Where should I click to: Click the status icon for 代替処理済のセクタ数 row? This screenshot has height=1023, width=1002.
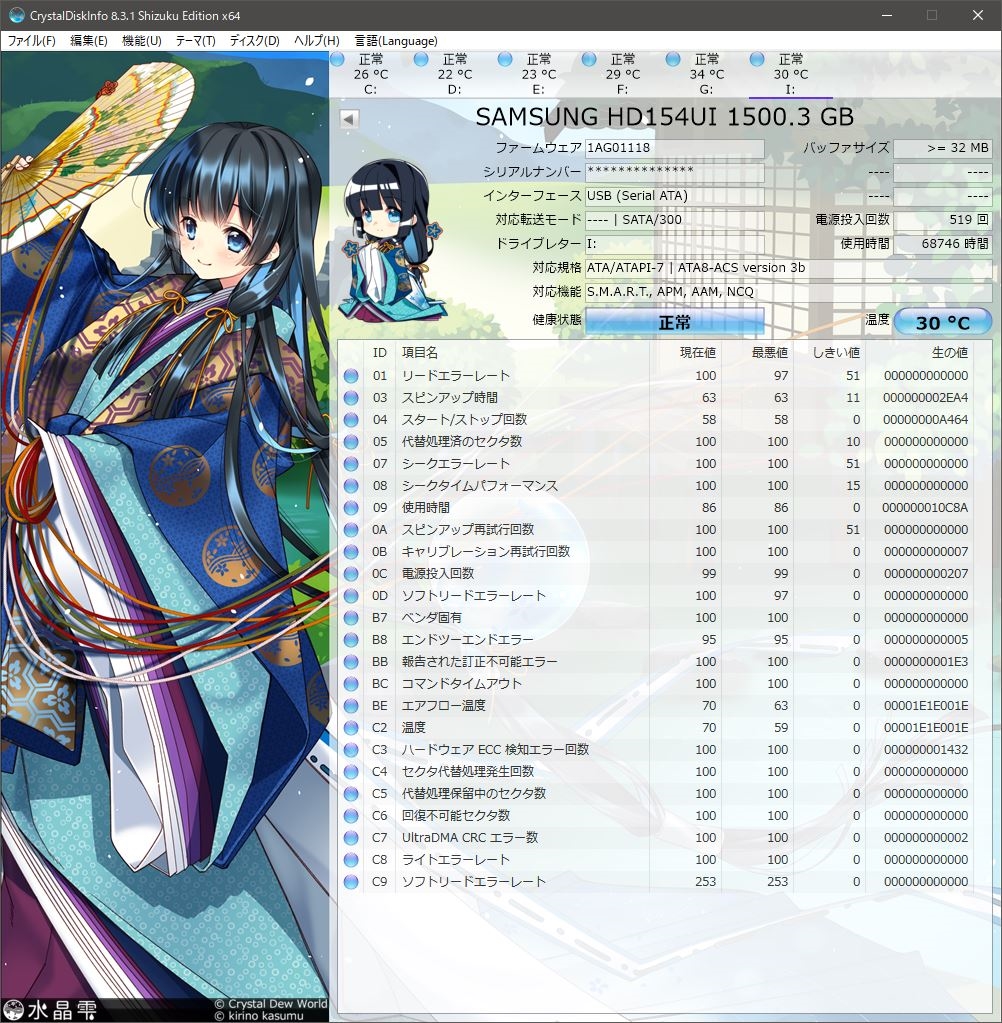point(351,442)
